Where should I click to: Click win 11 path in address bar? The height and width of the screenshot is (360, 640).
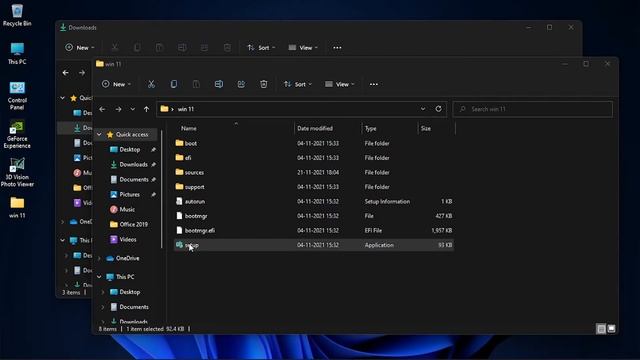tap(186, 109)
